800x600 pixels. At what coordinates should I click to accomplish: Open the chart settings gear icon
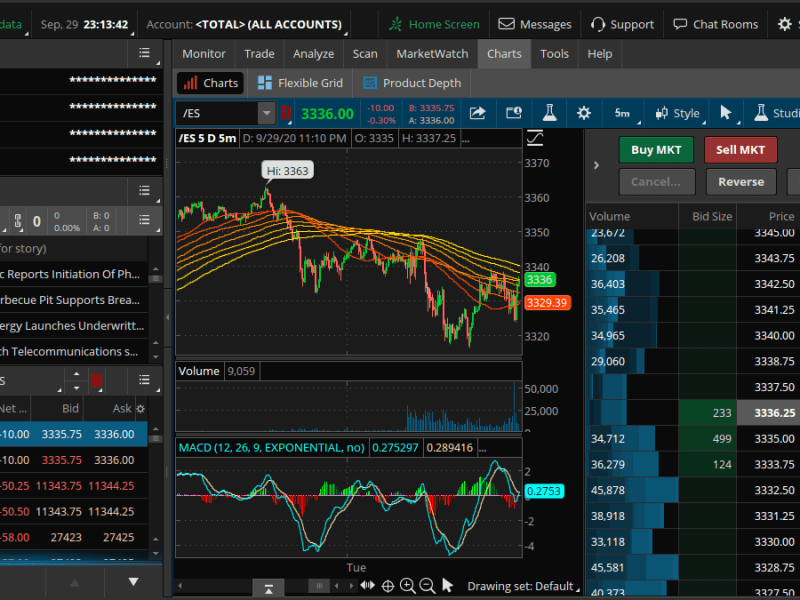coord(584,114)
